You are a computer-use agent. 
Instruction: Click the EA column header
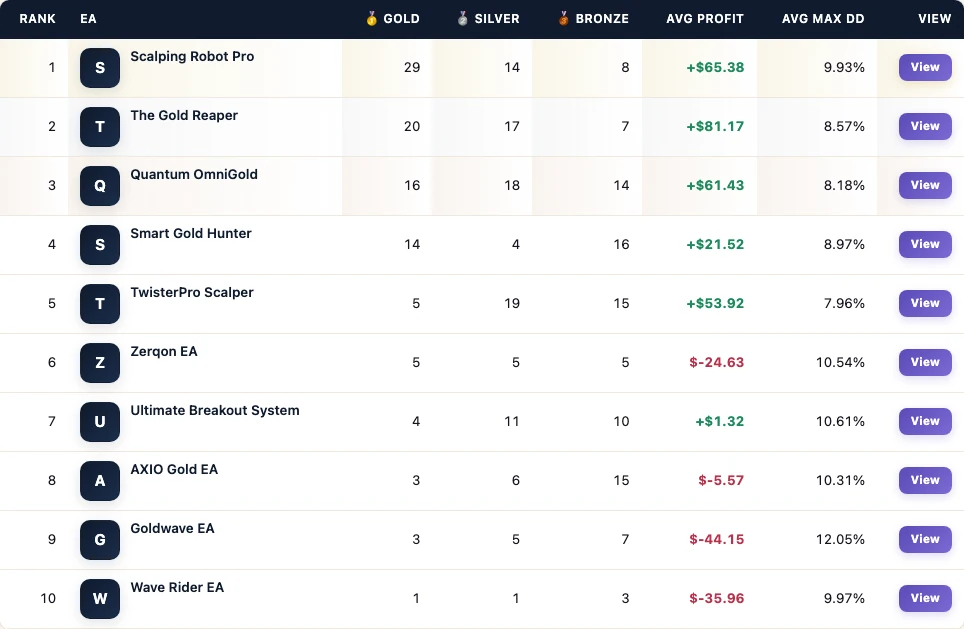[88, 18]
